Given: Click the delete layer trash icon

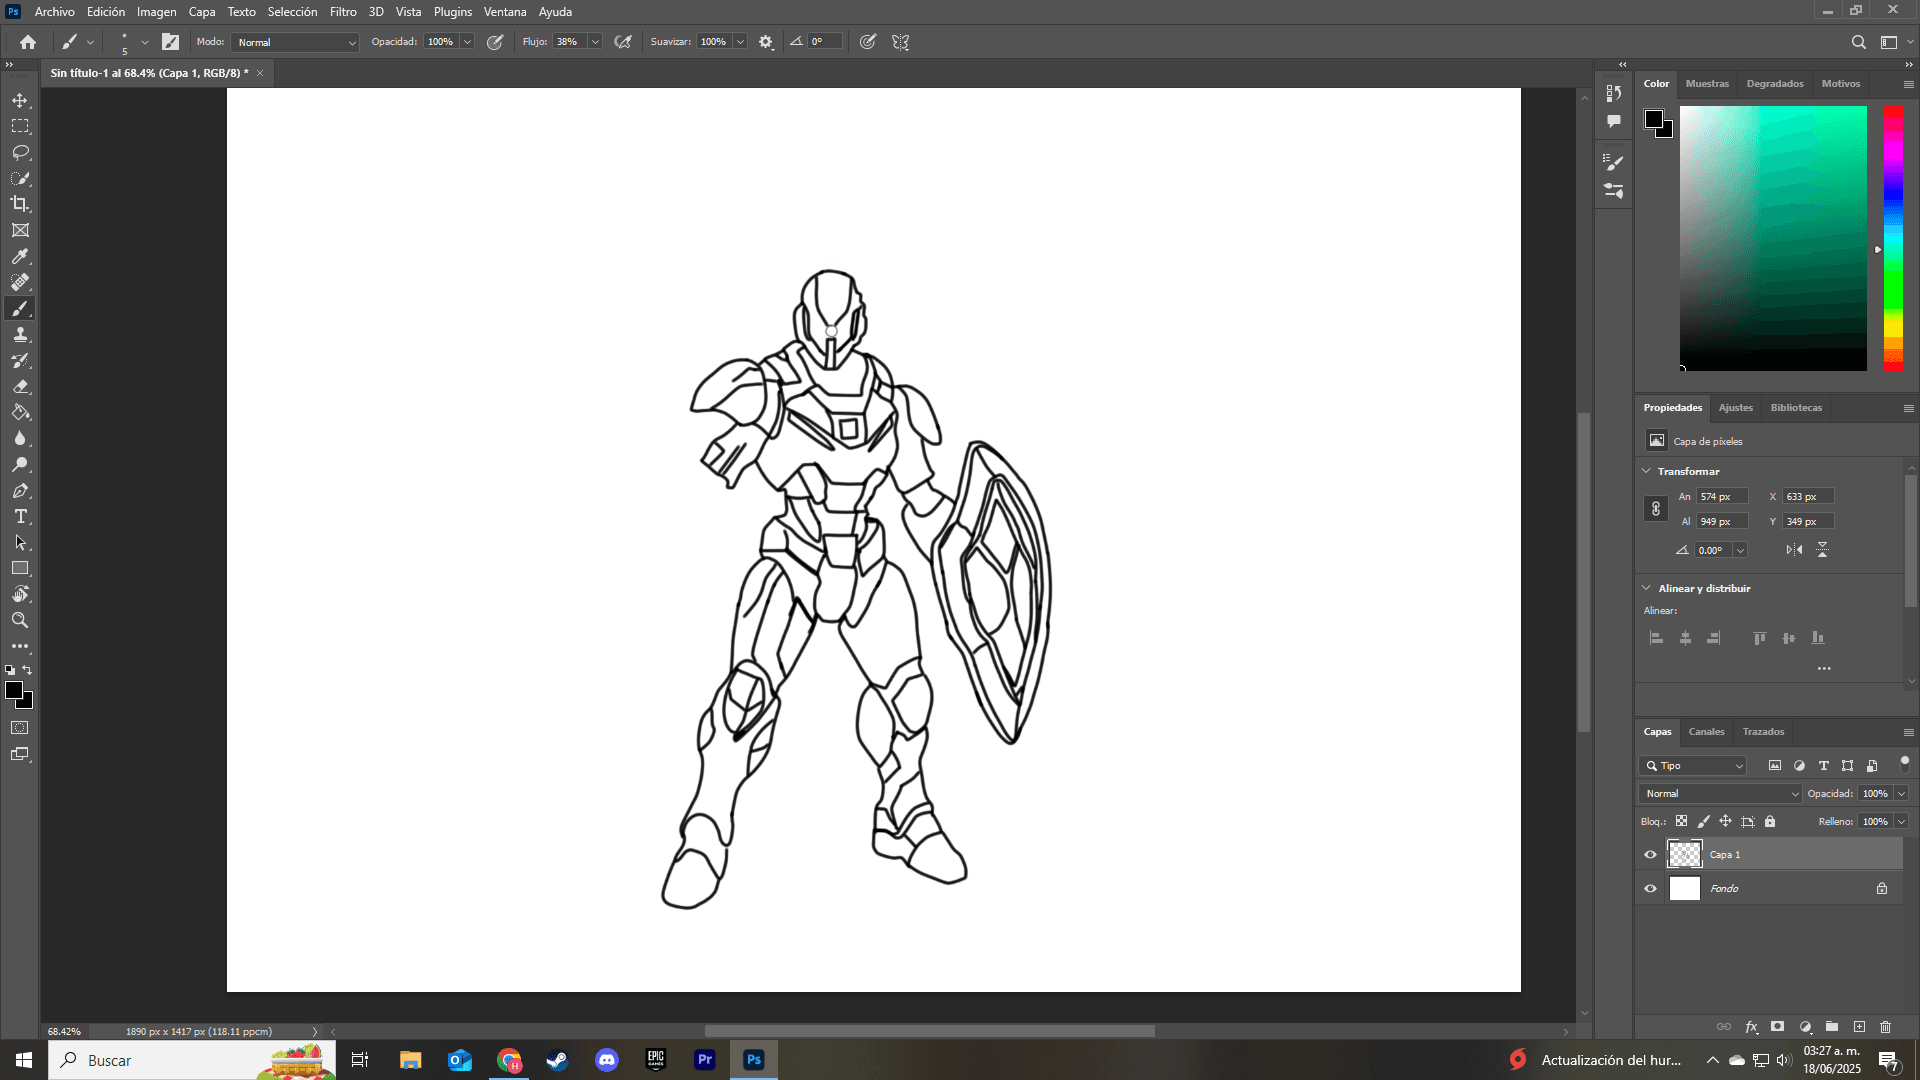Looking at the screenshot, I should tap(1885, 1027).
